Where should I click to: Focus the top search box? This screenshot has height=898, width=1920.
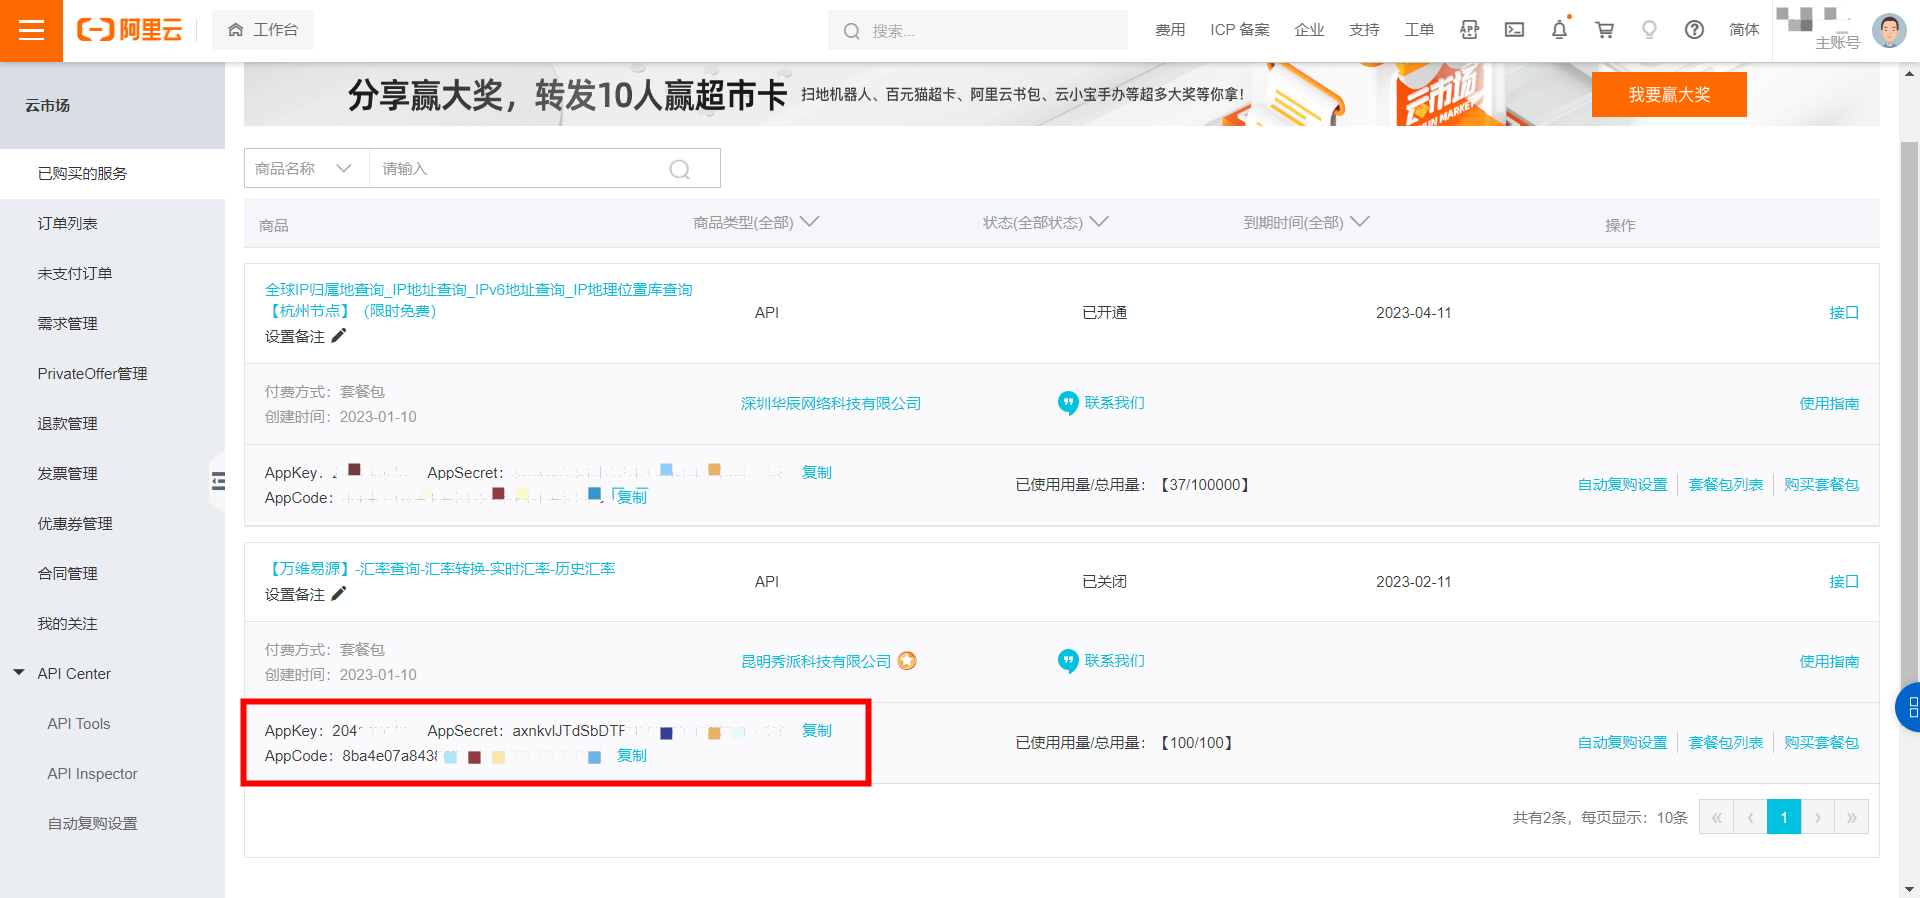978,31
